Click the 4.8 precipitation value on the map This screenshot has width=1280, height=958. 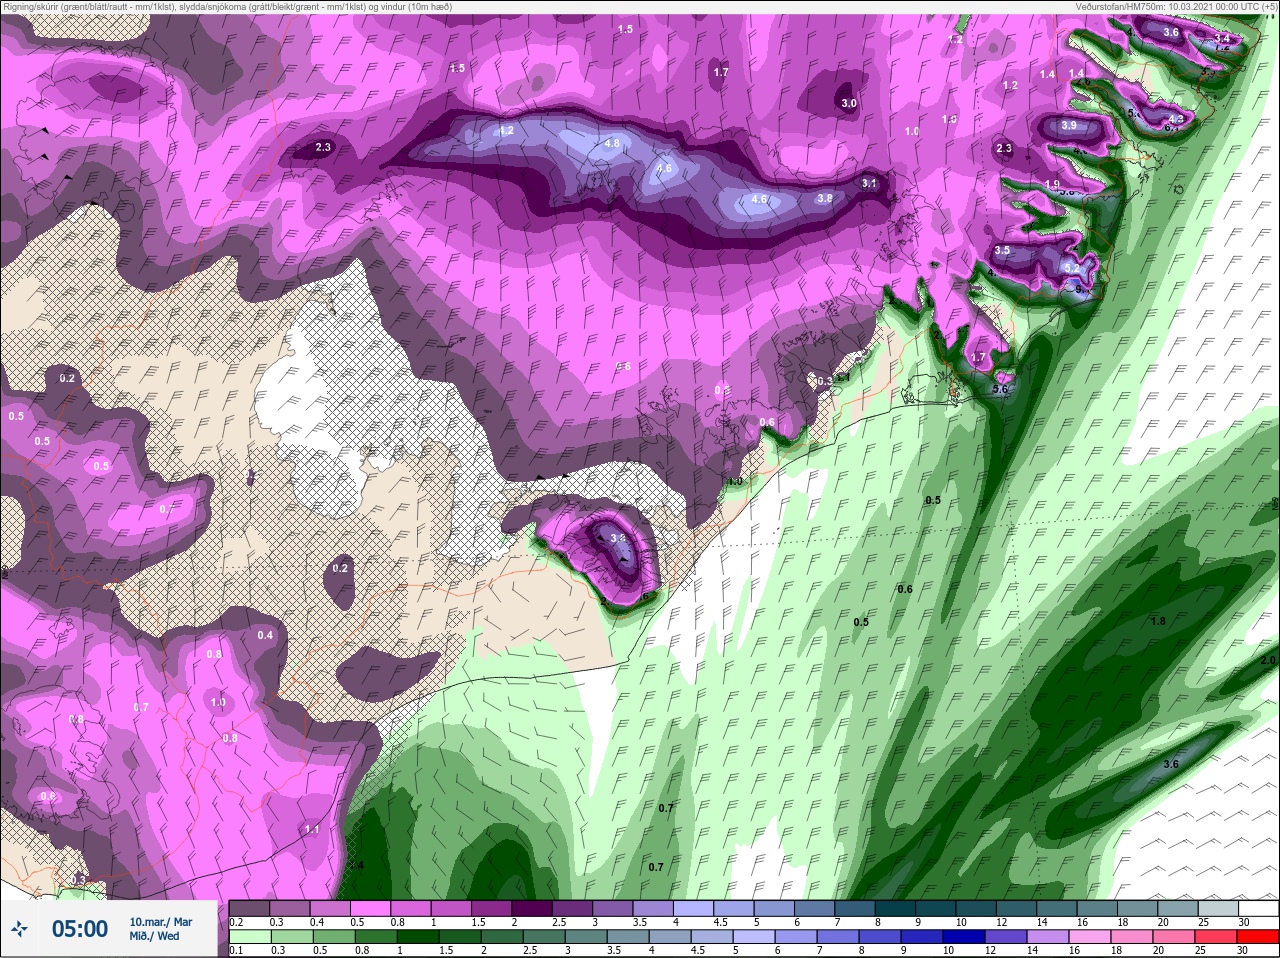(612, 144)
